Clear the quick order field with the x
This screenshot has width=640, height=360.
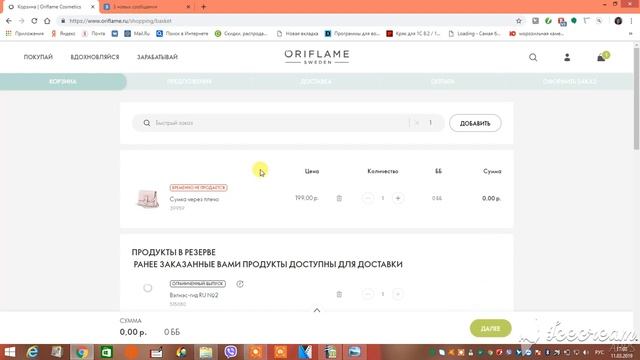point(417,123)
